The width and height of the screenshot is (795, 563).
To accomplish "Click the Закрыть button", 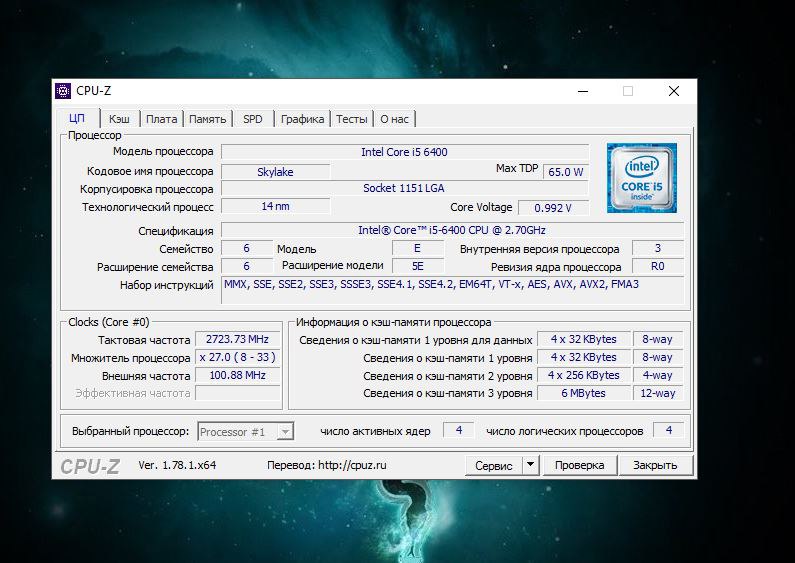I will click(656, 465).
